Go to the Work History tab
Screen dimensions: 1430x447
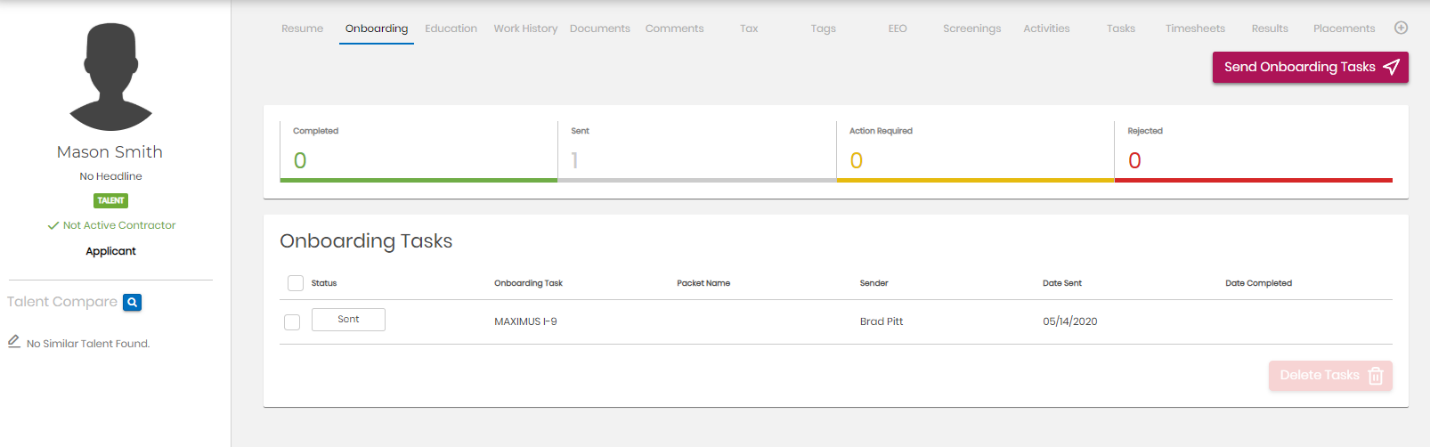click(x=525, y=28)
